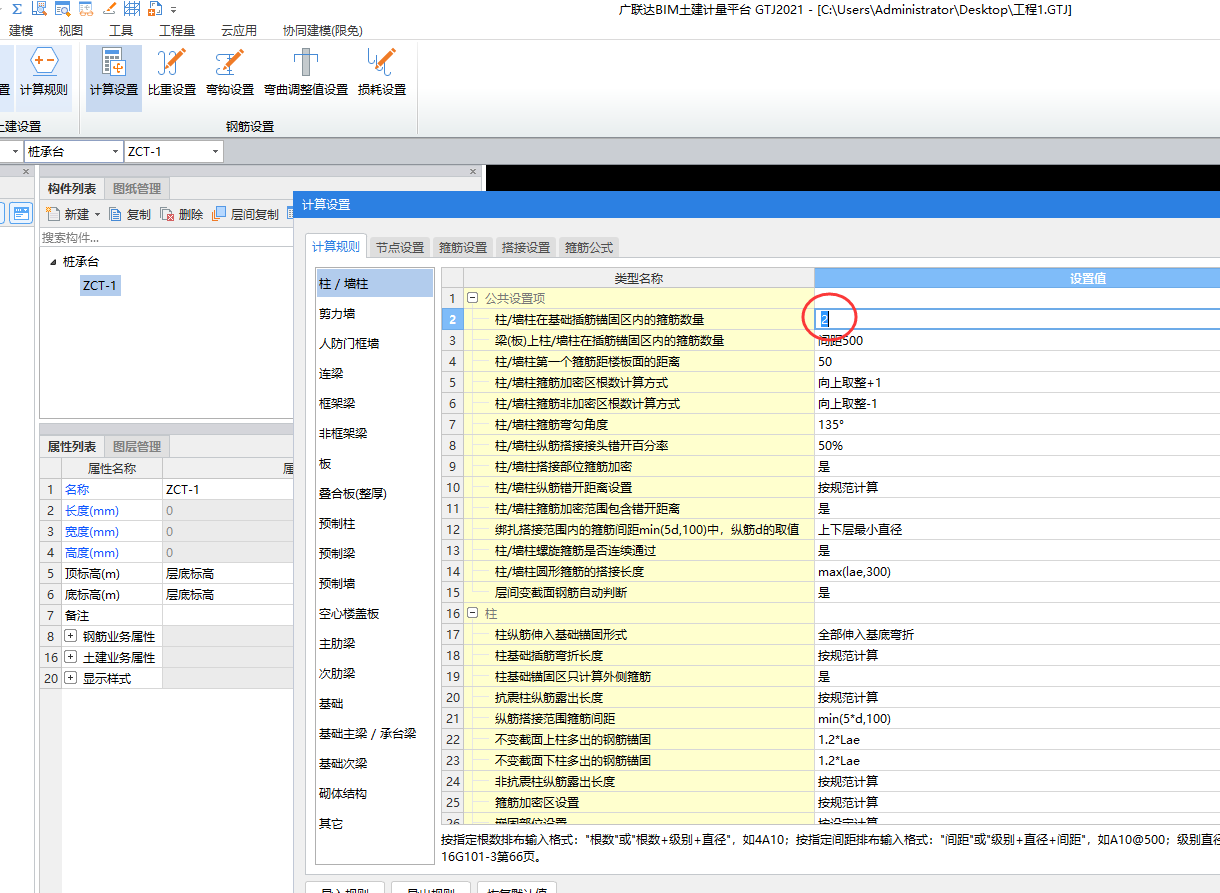Collapse the 桩承台 tree node
Image resolution: width=1220 pixels, height=893 pixels.
[52, 262]
